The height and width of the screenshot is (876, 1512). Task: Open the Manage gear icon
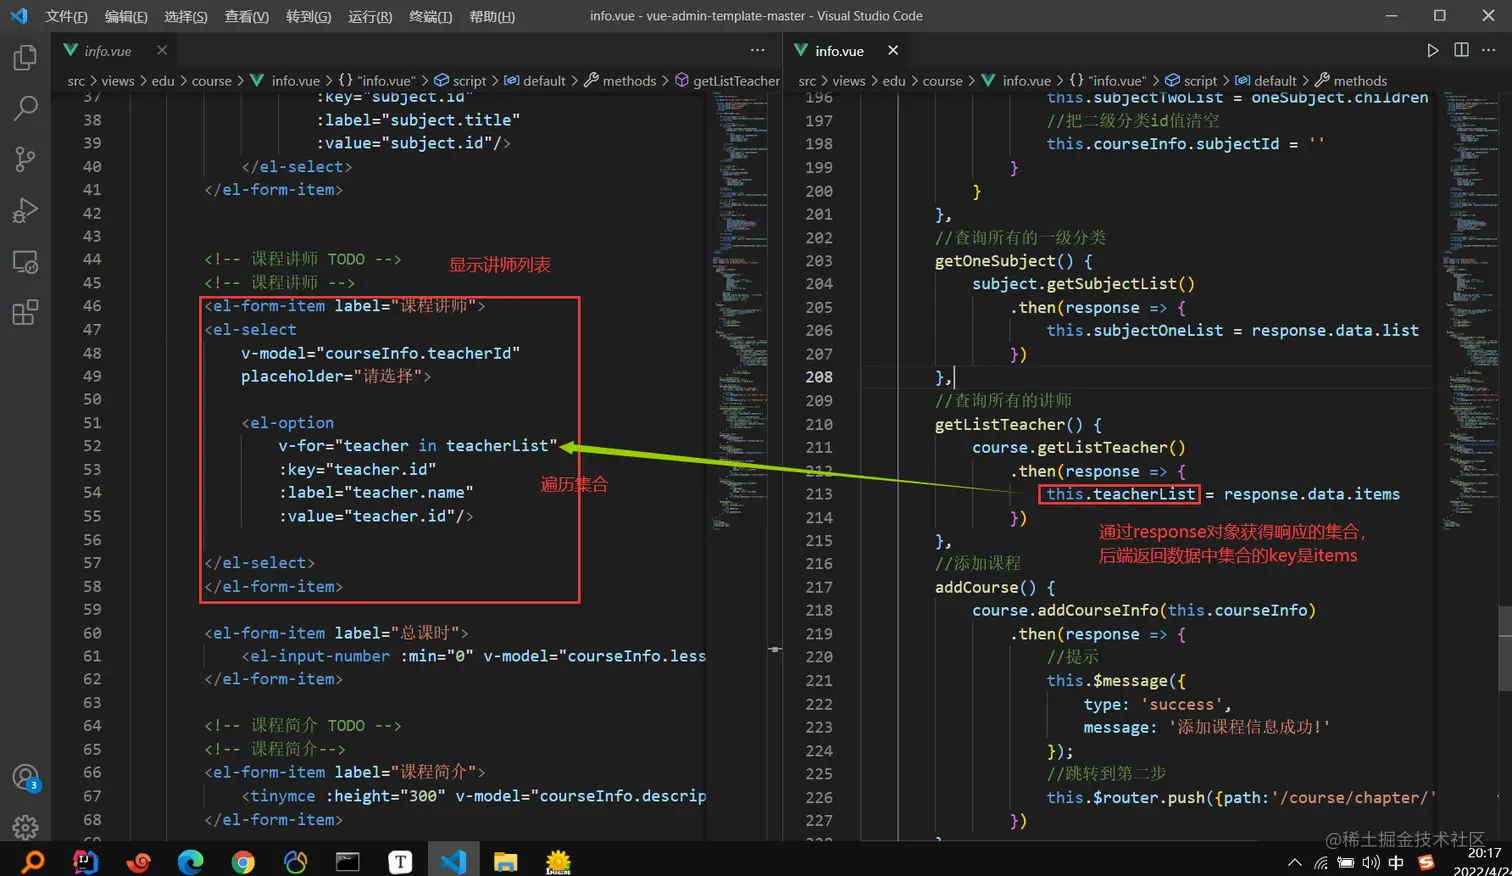[x=25, y=827]
